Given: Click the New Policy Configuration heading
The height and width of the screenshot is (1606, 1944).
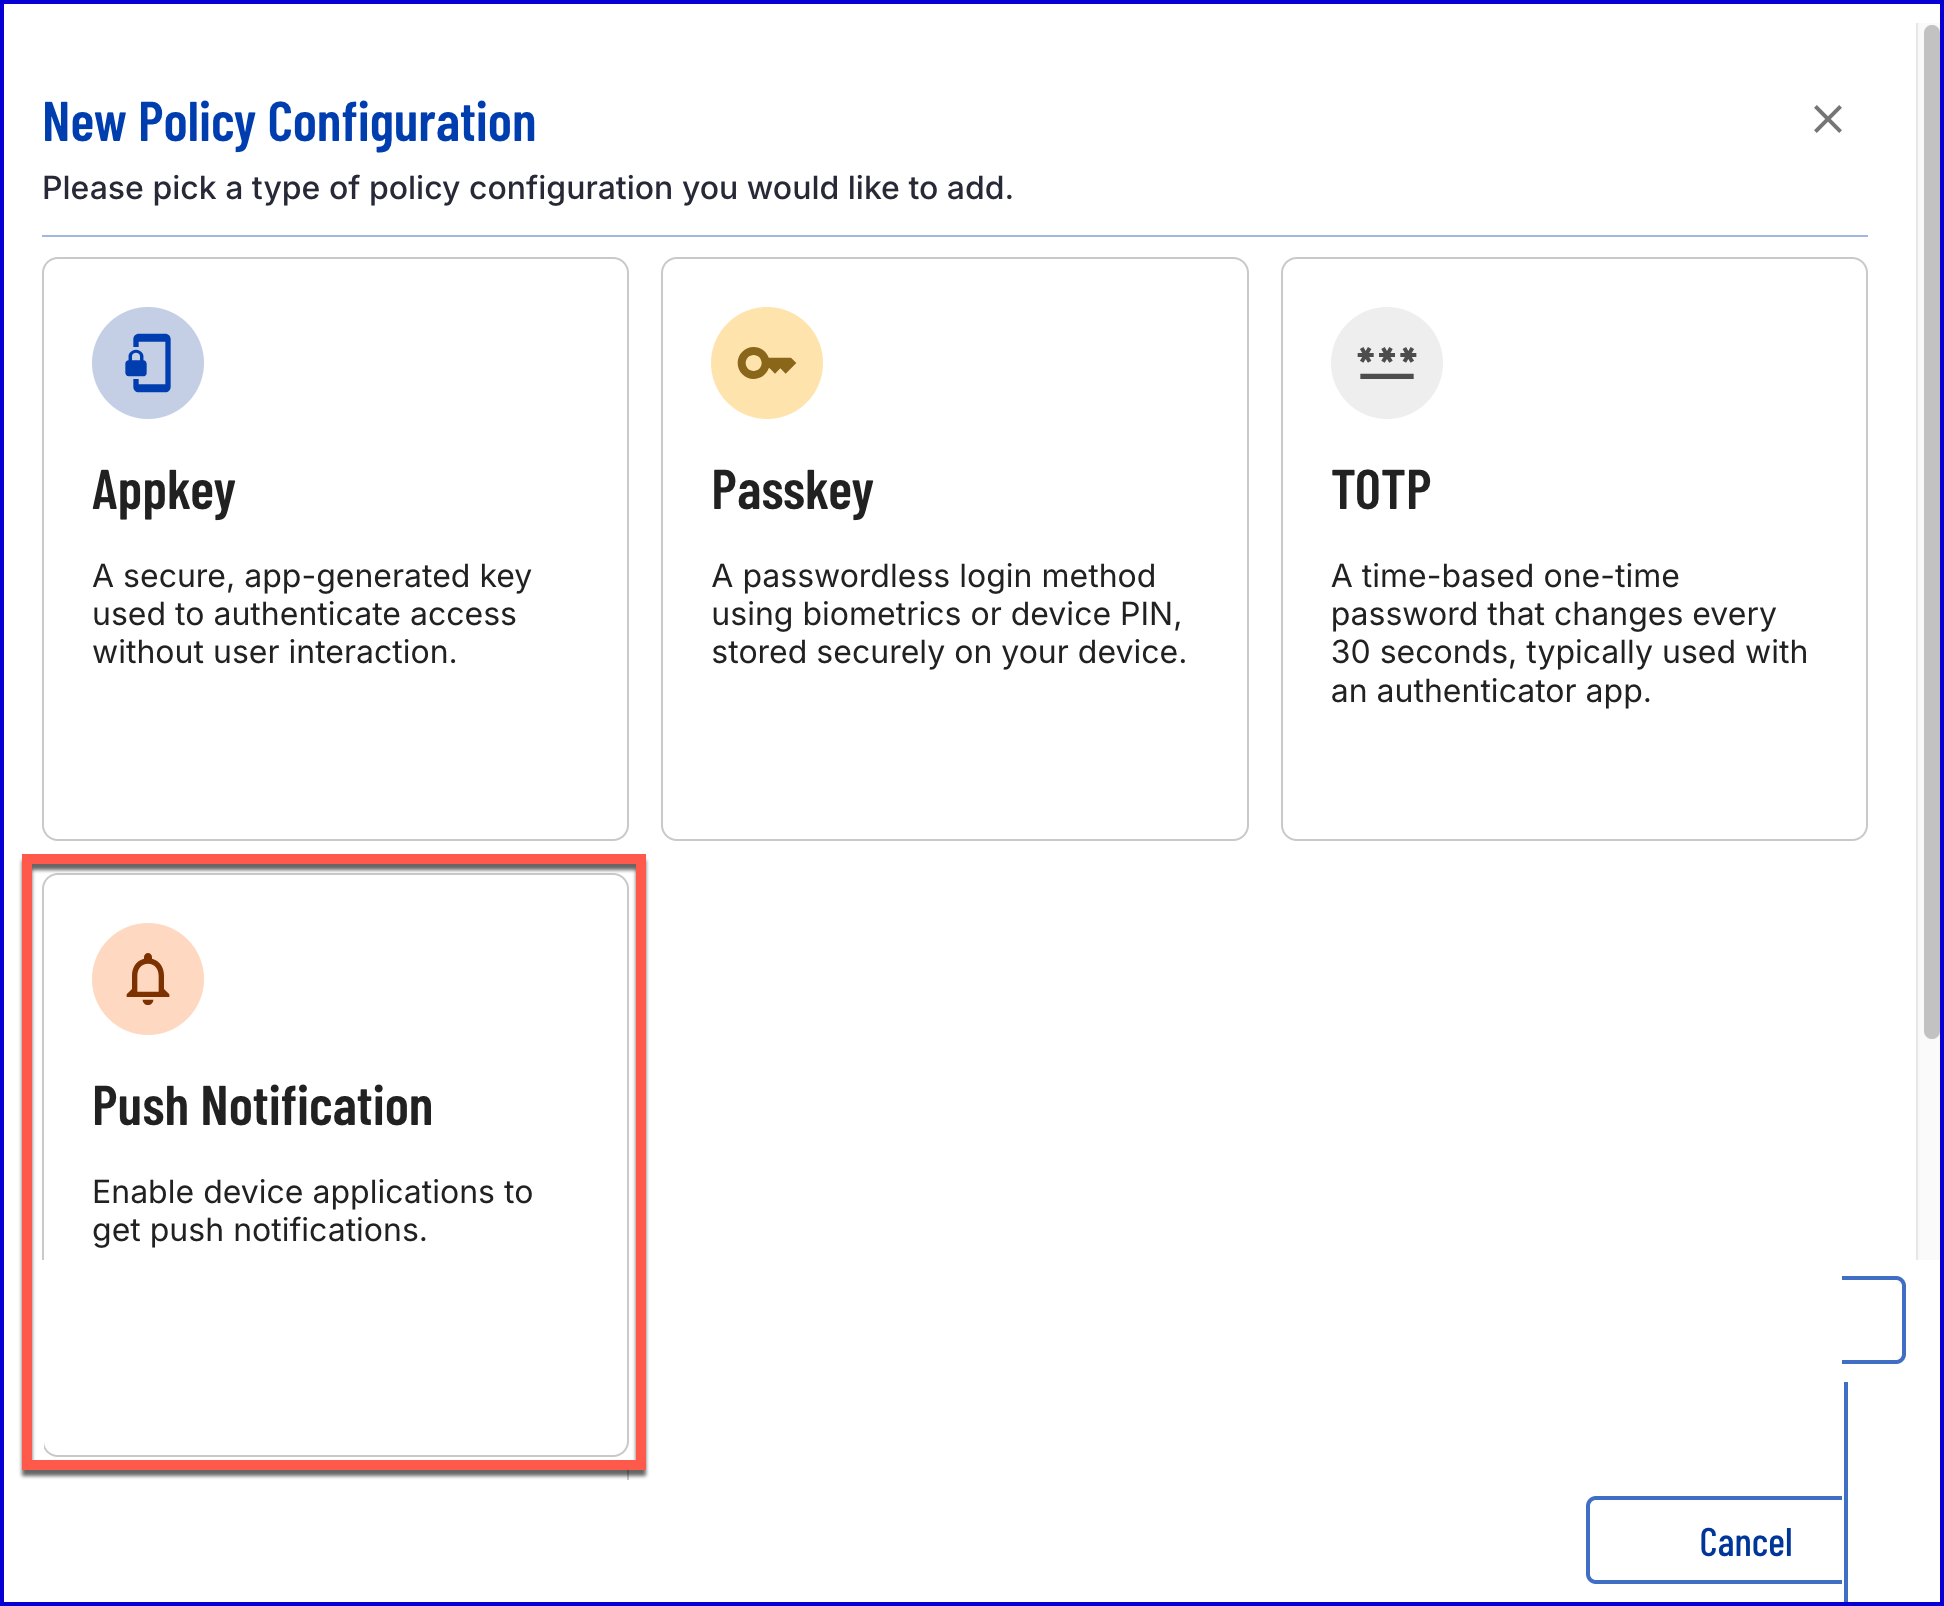Looking at the screenshot, I should 289,123.
